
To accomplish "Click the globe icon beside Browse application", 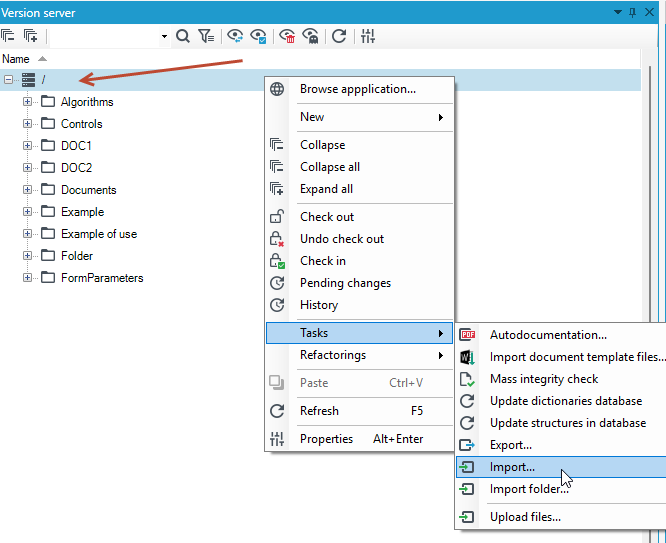I will (x=277, y=89).
